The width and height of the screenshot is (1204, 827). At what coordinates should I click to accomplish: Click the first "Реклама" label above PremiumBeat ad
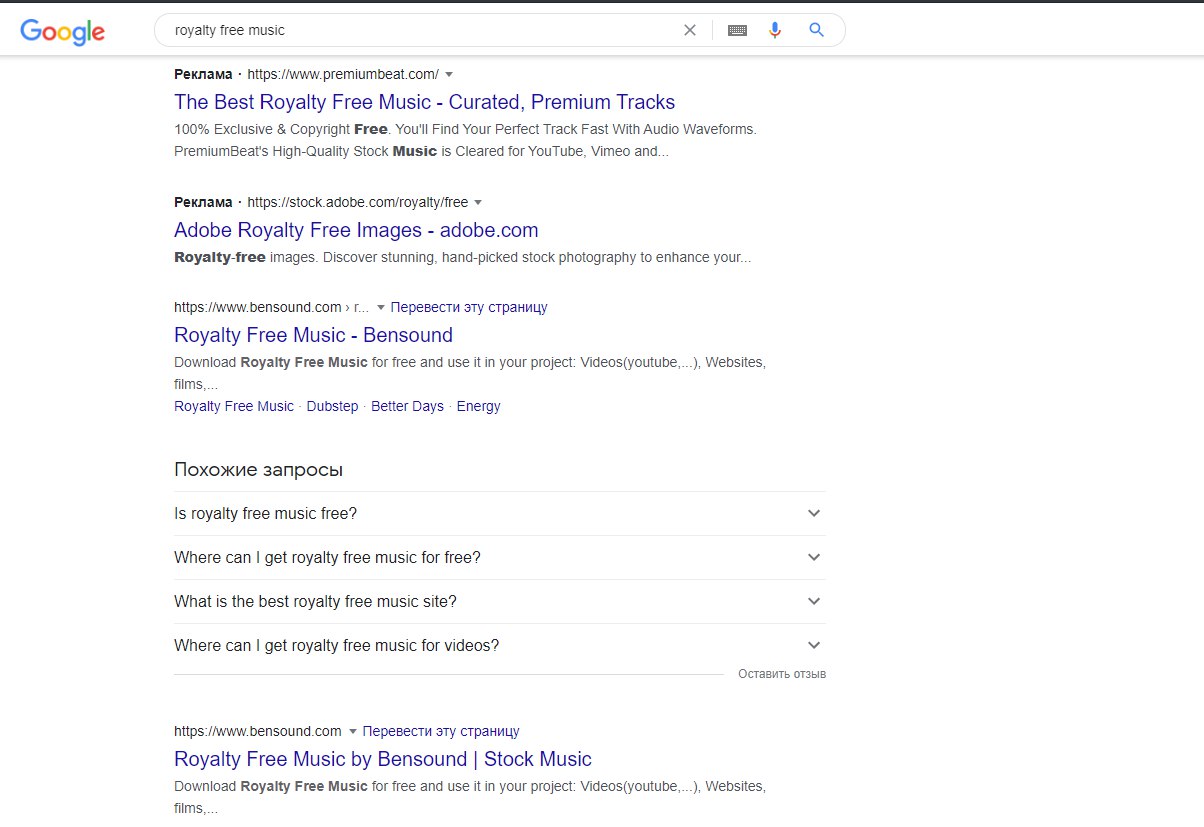203,74
